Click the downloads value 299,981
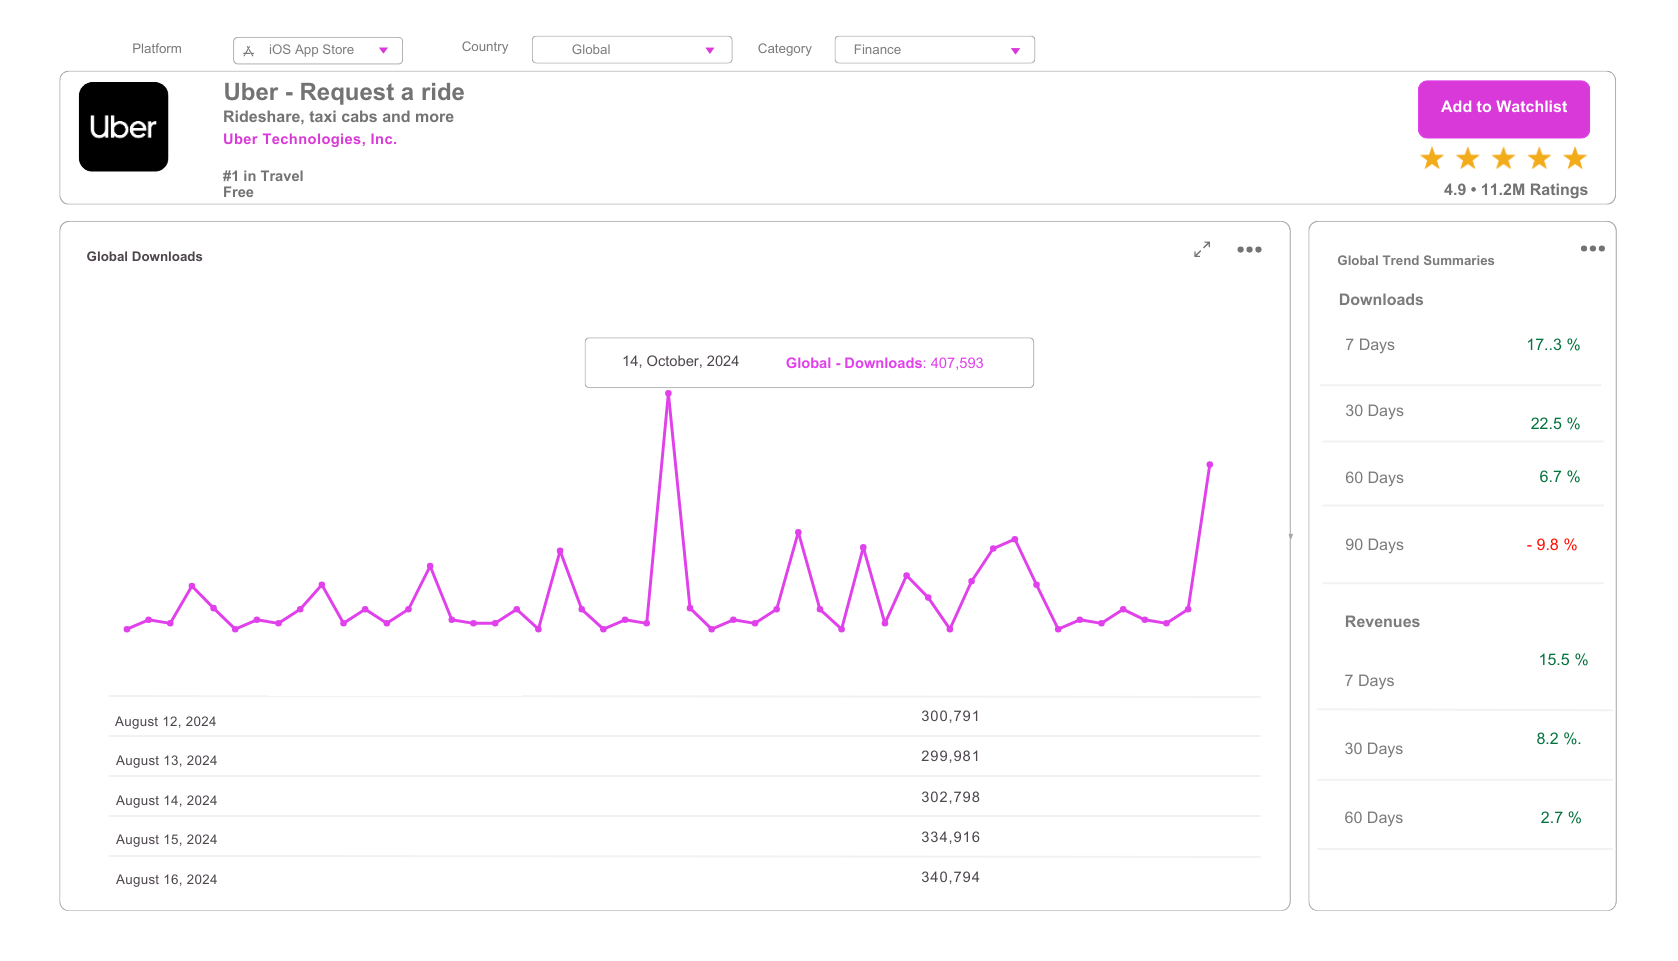1678x961 pixels. pos(950,756)
